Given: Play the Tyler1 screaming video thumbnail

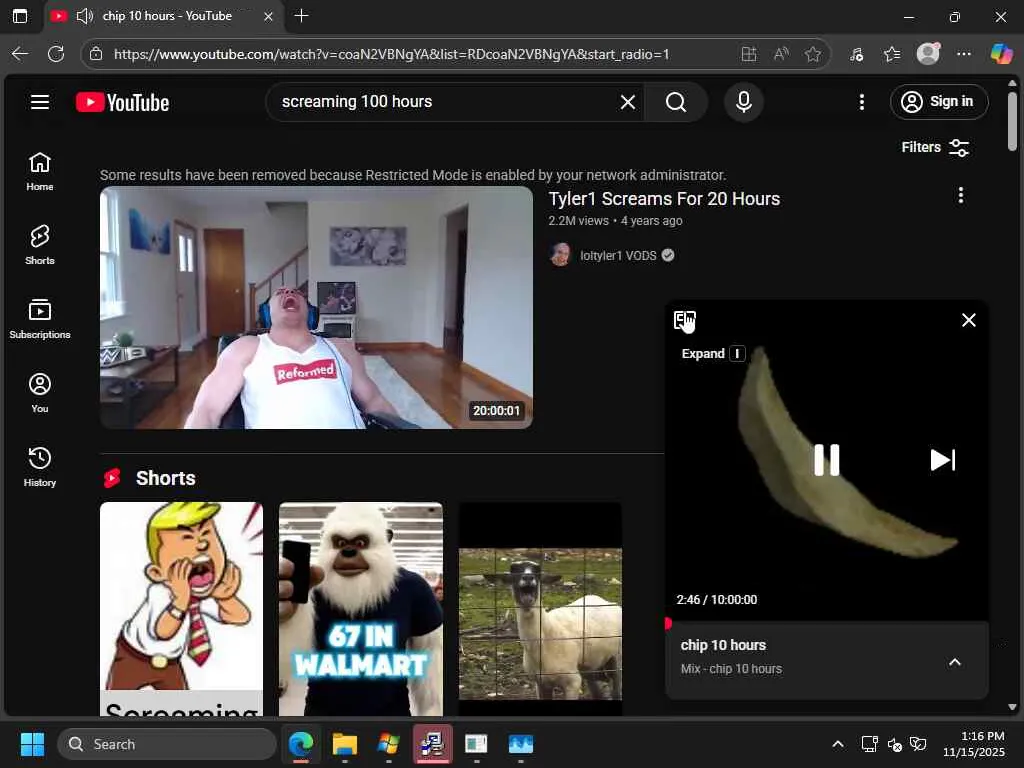Looking at the screenshot, I should coord(316,308).
